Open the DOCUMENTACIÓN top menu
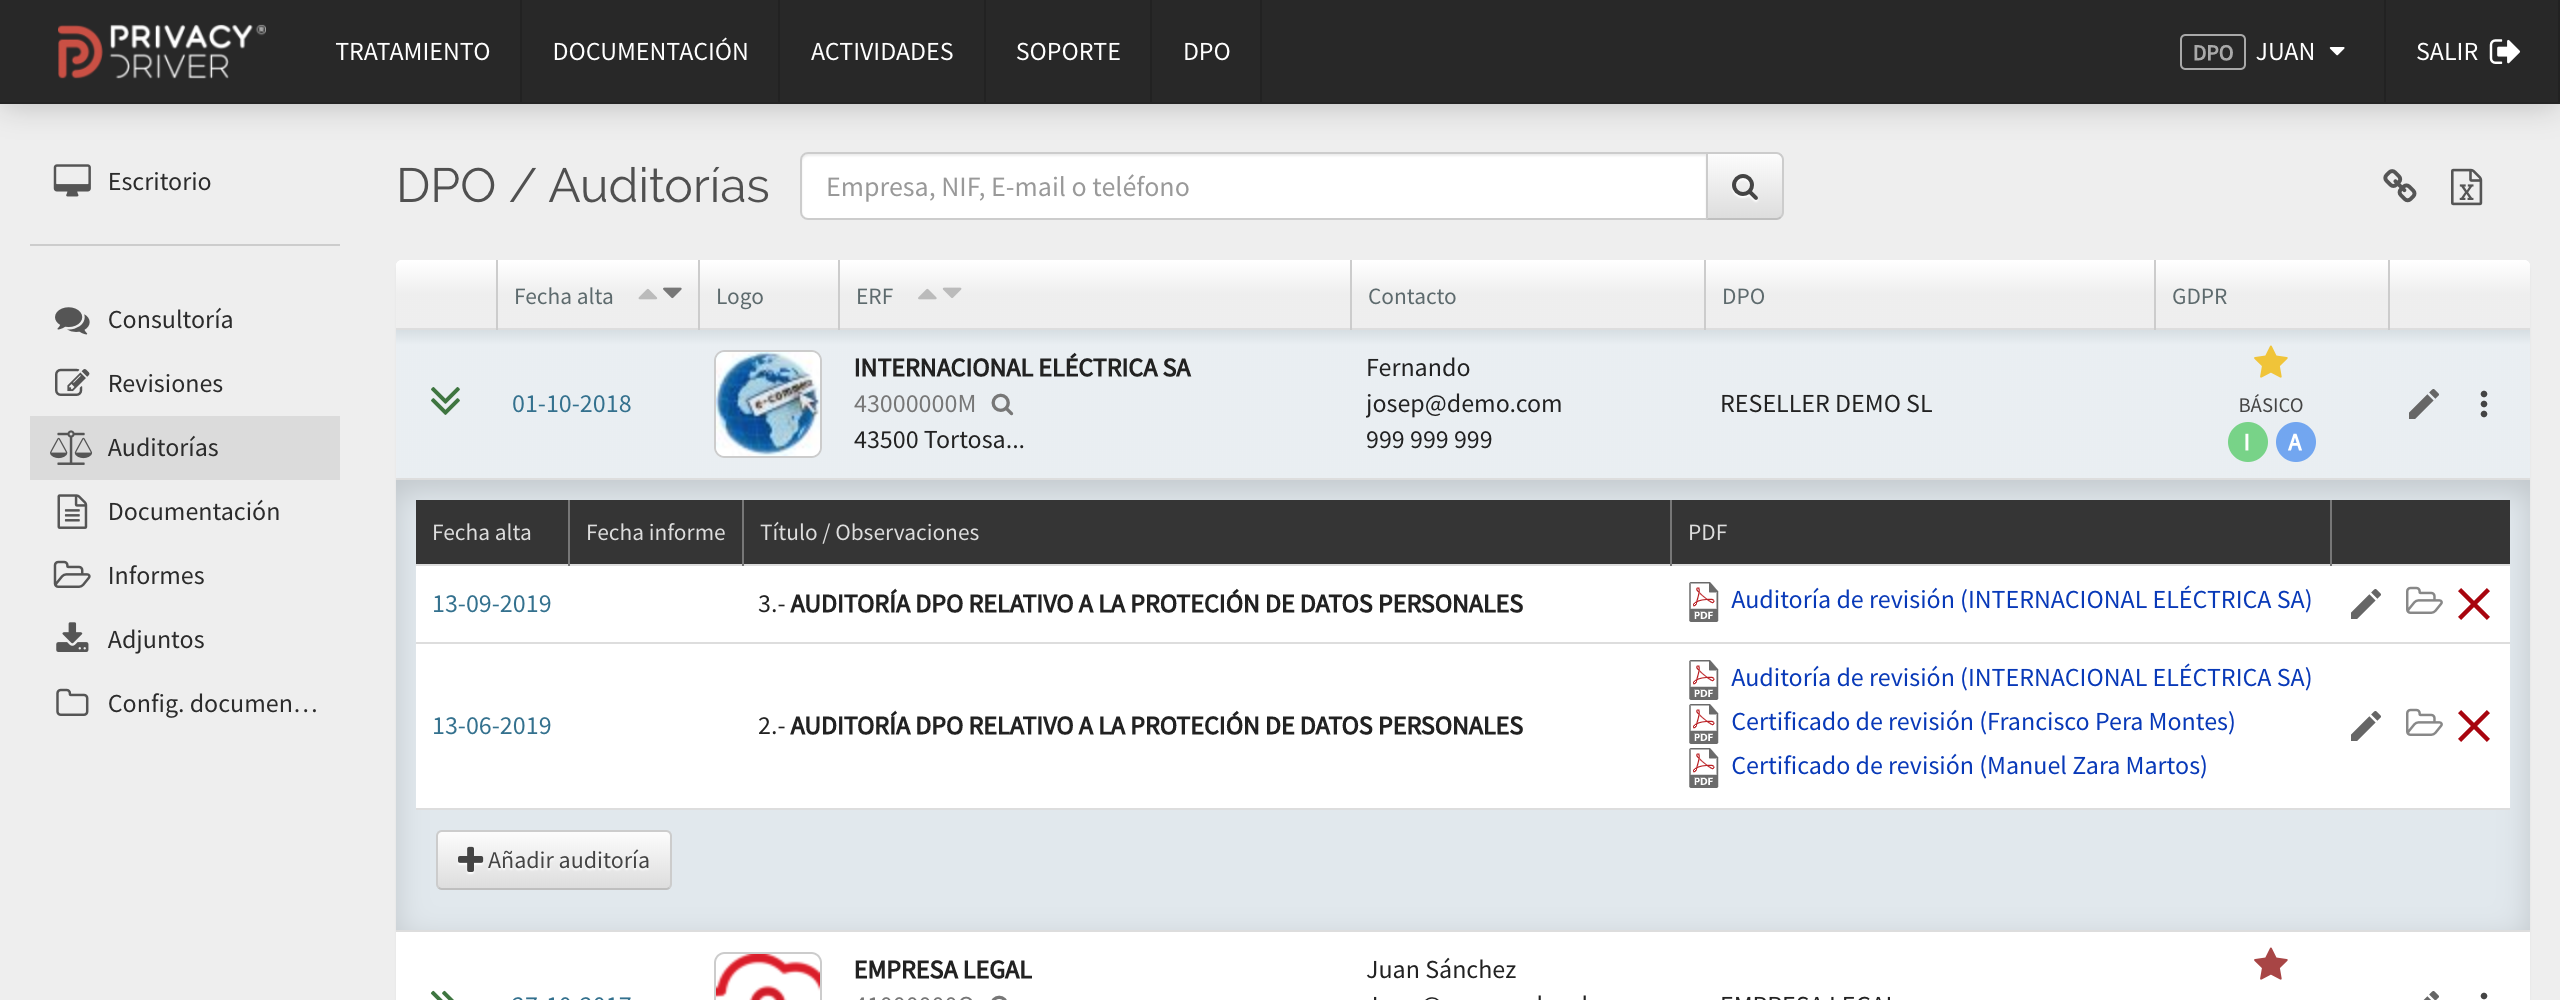2560x1000 pixels. tap(650, 52)
